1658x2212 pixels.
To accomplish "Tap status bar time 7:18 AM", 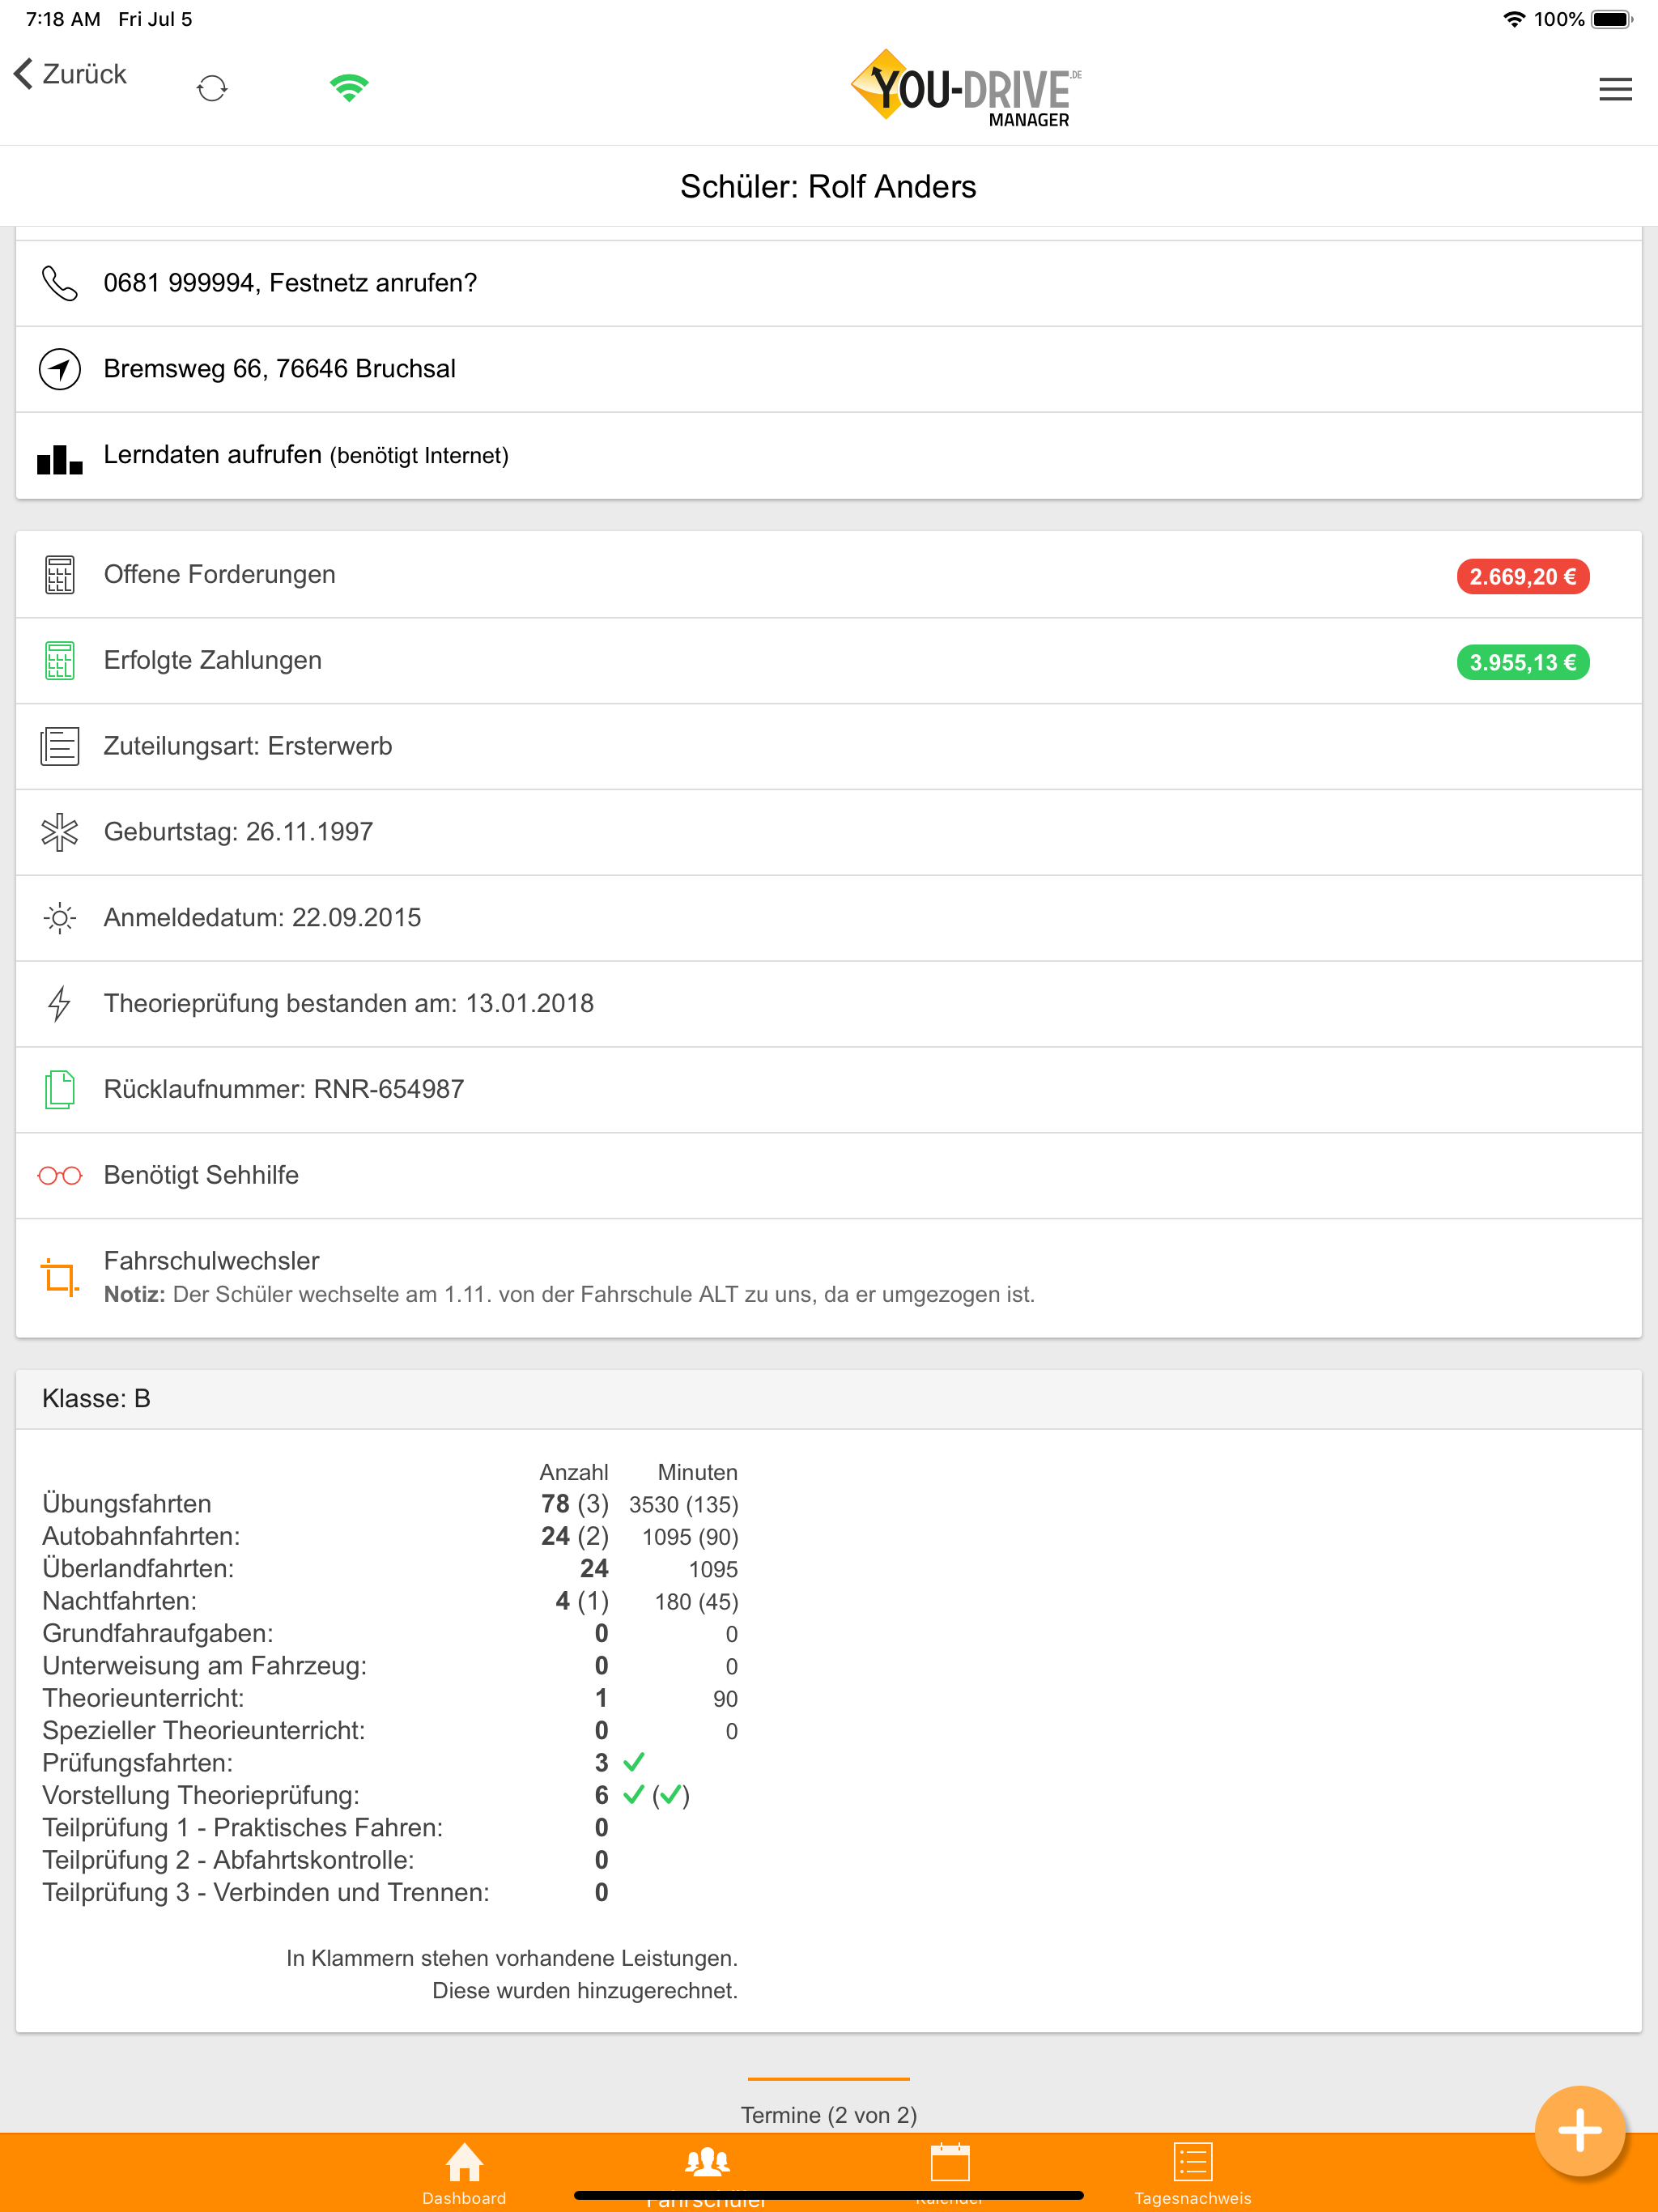I will (63, 19).
